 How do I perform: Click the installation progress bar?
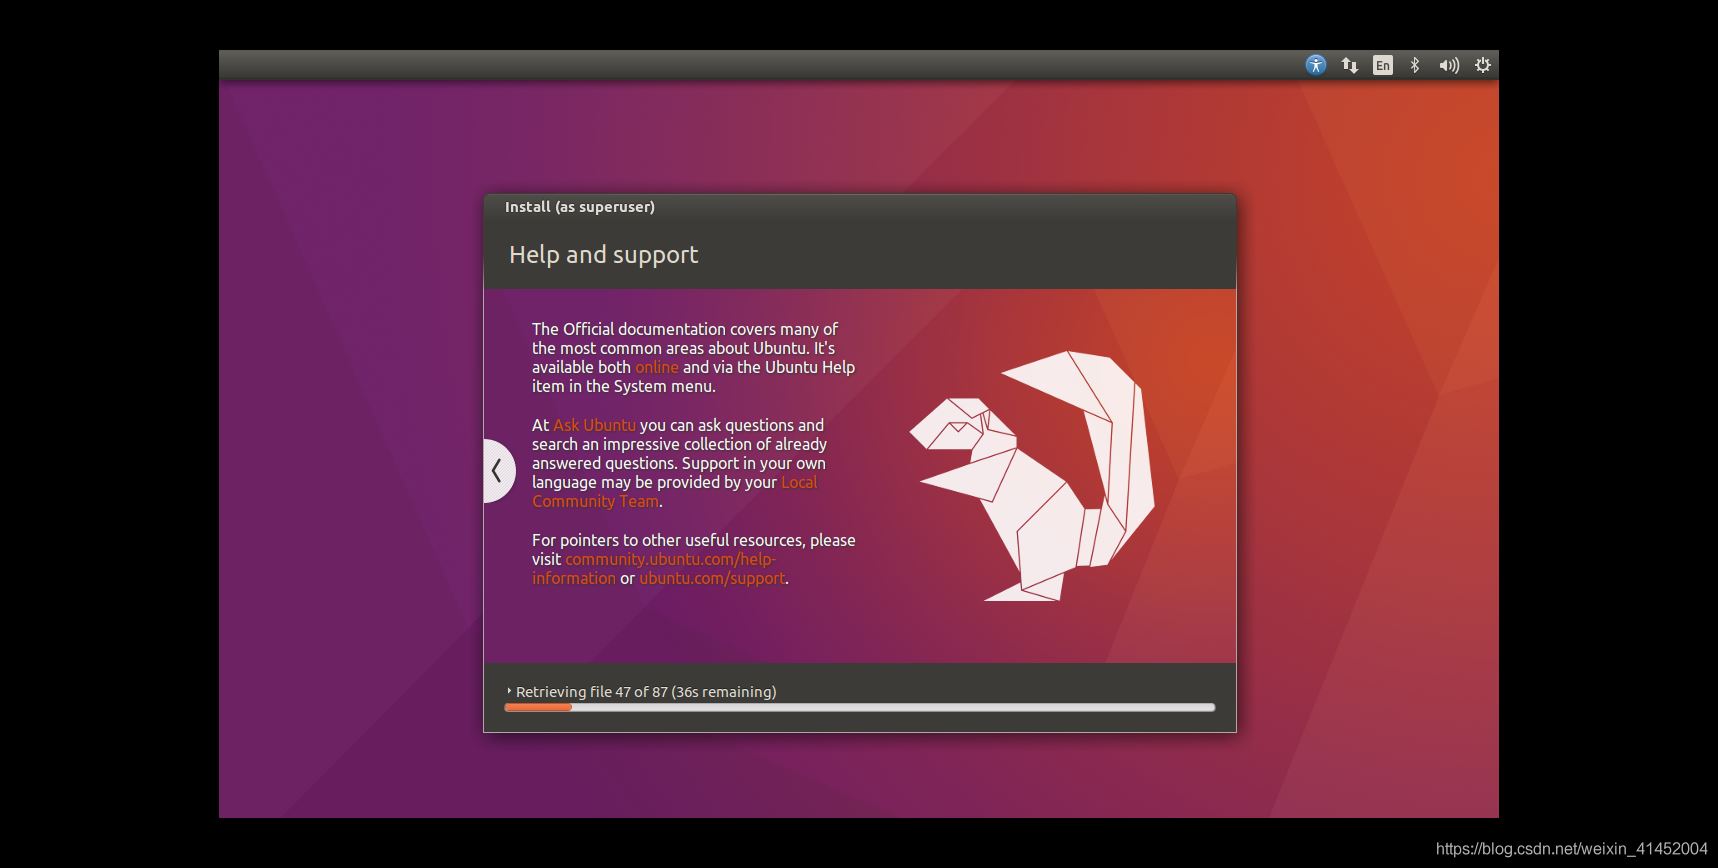click(x=860, y=707)
